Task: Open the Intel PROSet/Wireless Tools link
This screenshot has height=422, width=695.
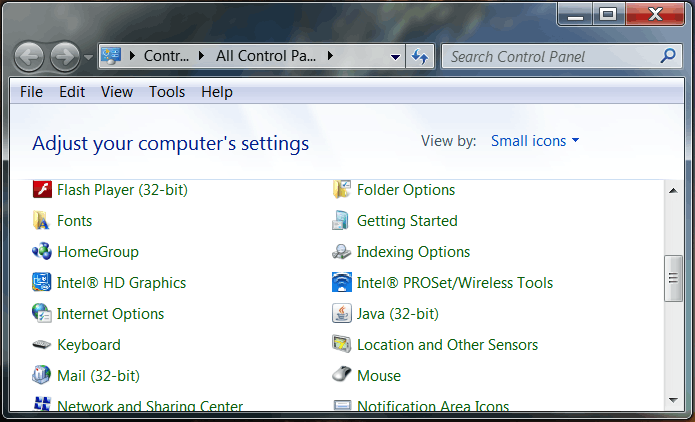Action: click(455, 283)
